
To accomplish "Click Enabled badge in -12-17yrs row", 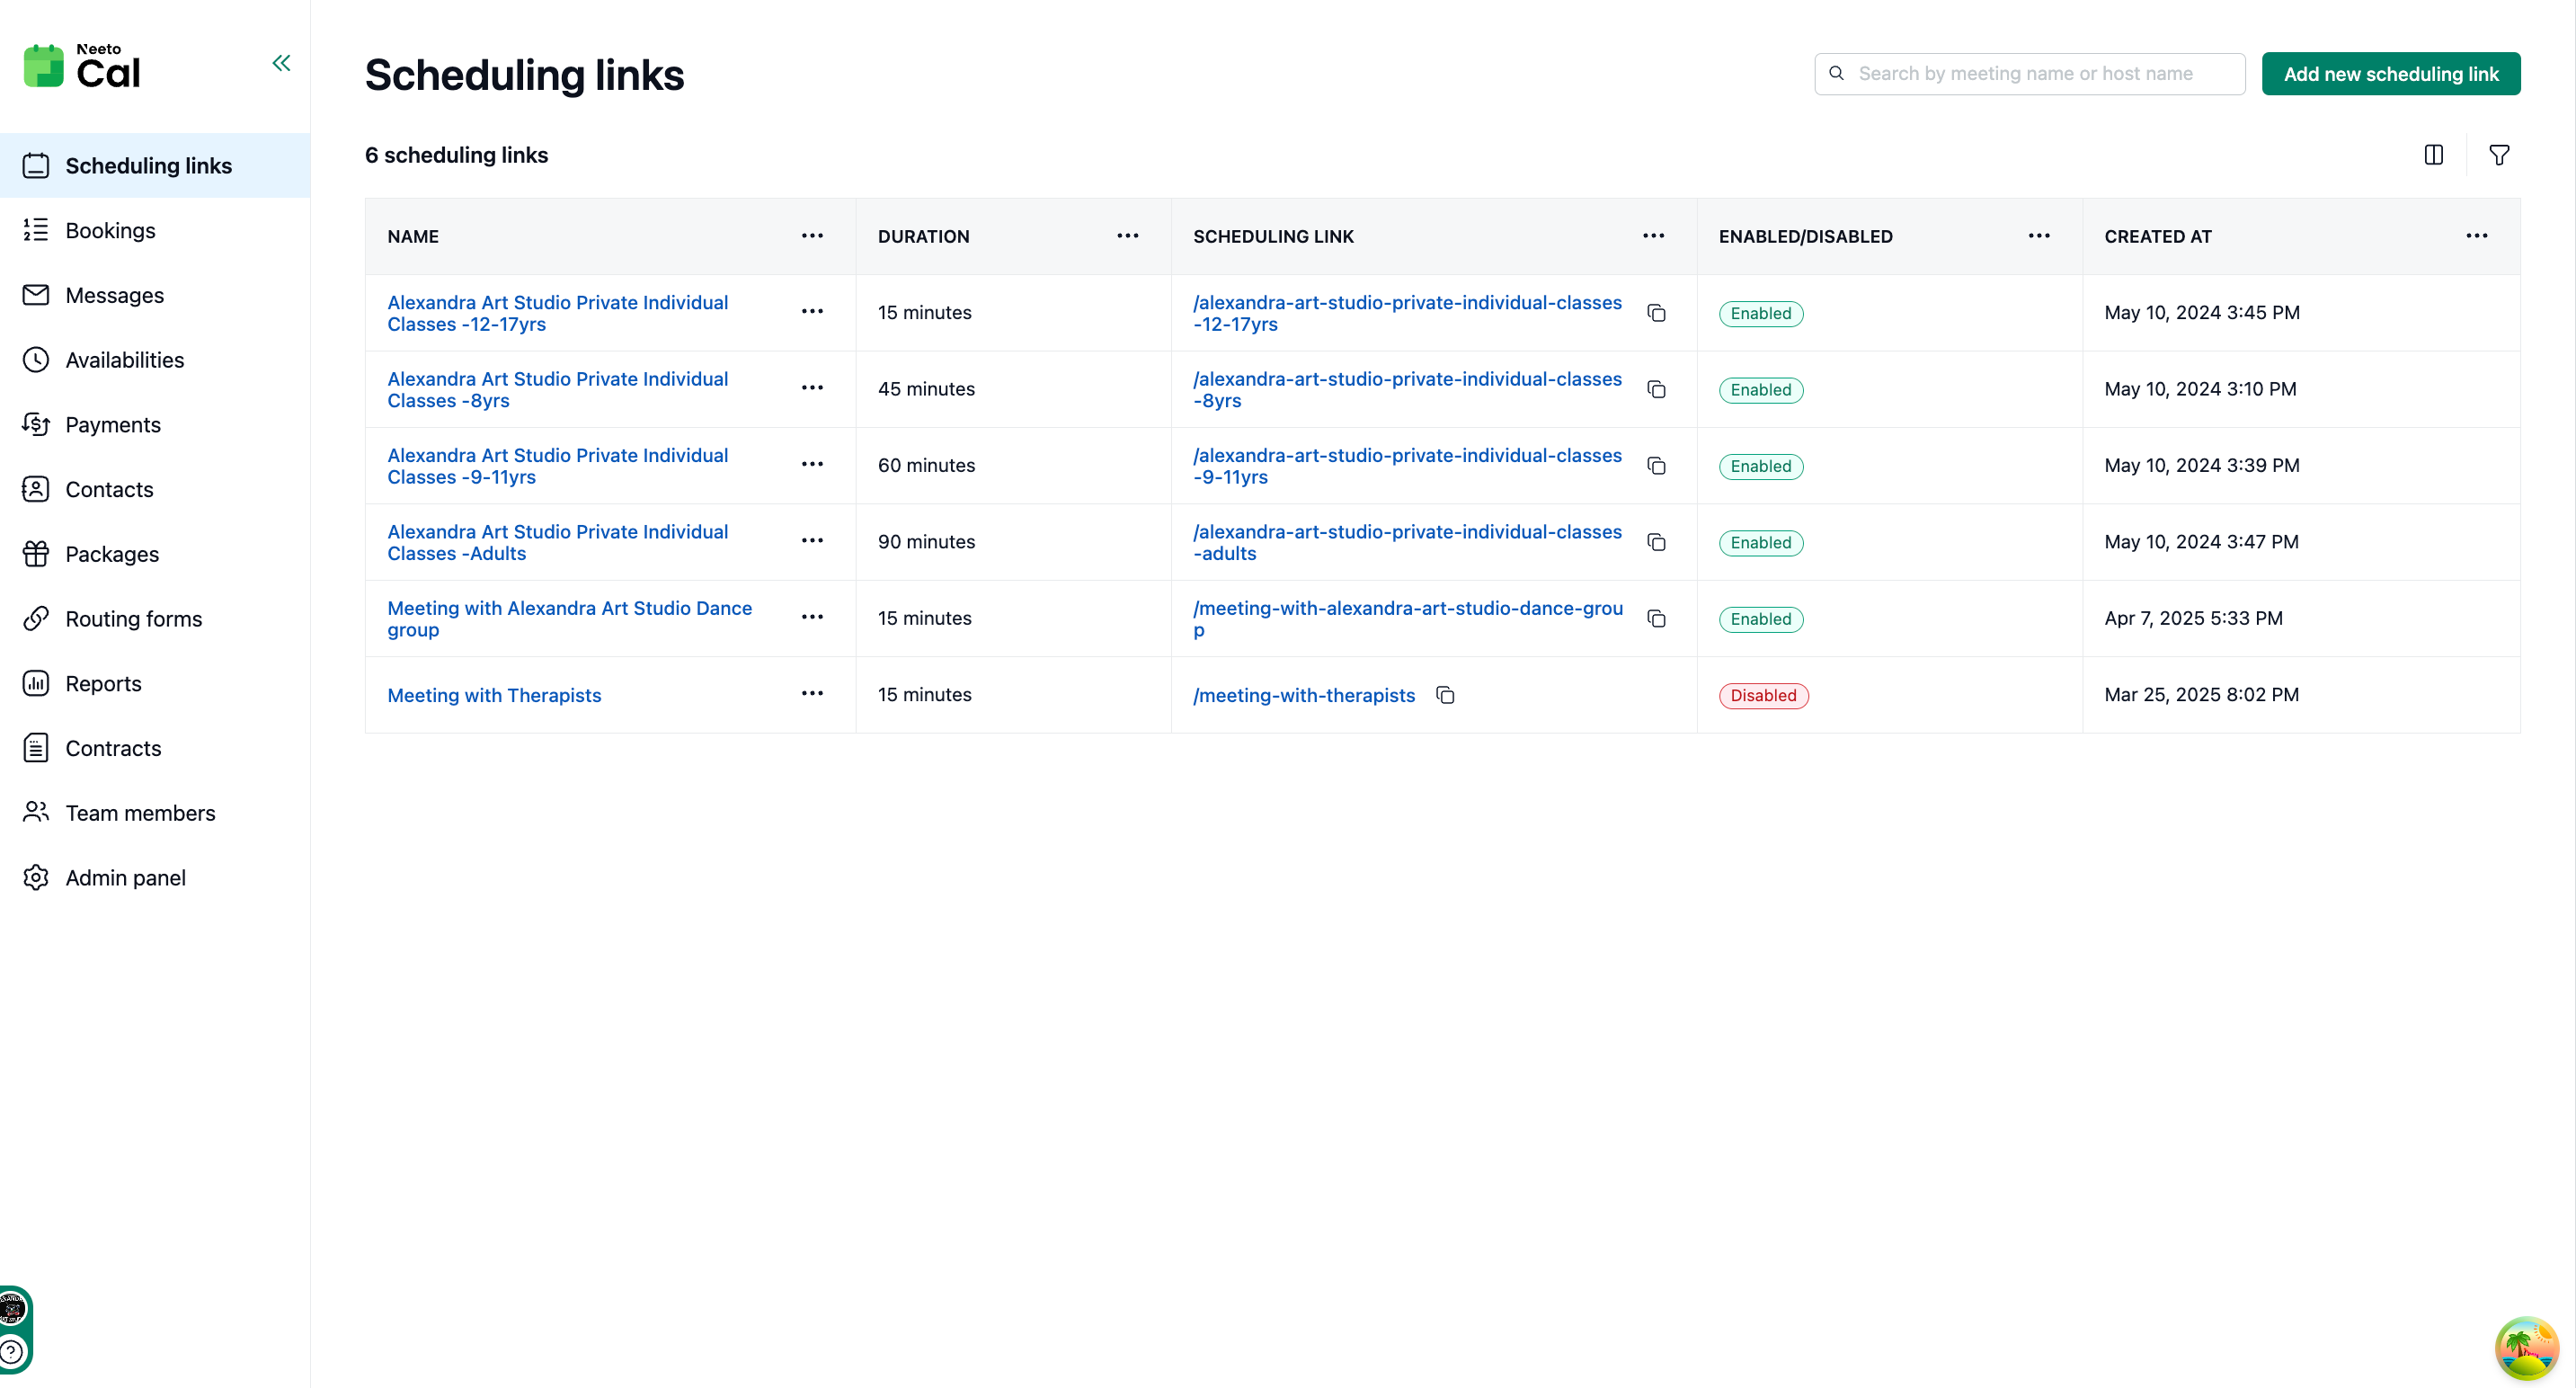I will pyautogui.click(x=1760, y=314).
